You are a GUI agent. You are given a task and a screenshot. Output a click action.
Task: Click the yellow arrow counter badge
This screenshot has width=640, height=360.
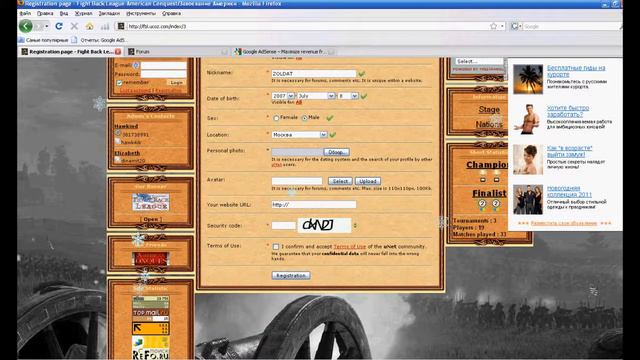pyautogui.click(x=151, y=329)
